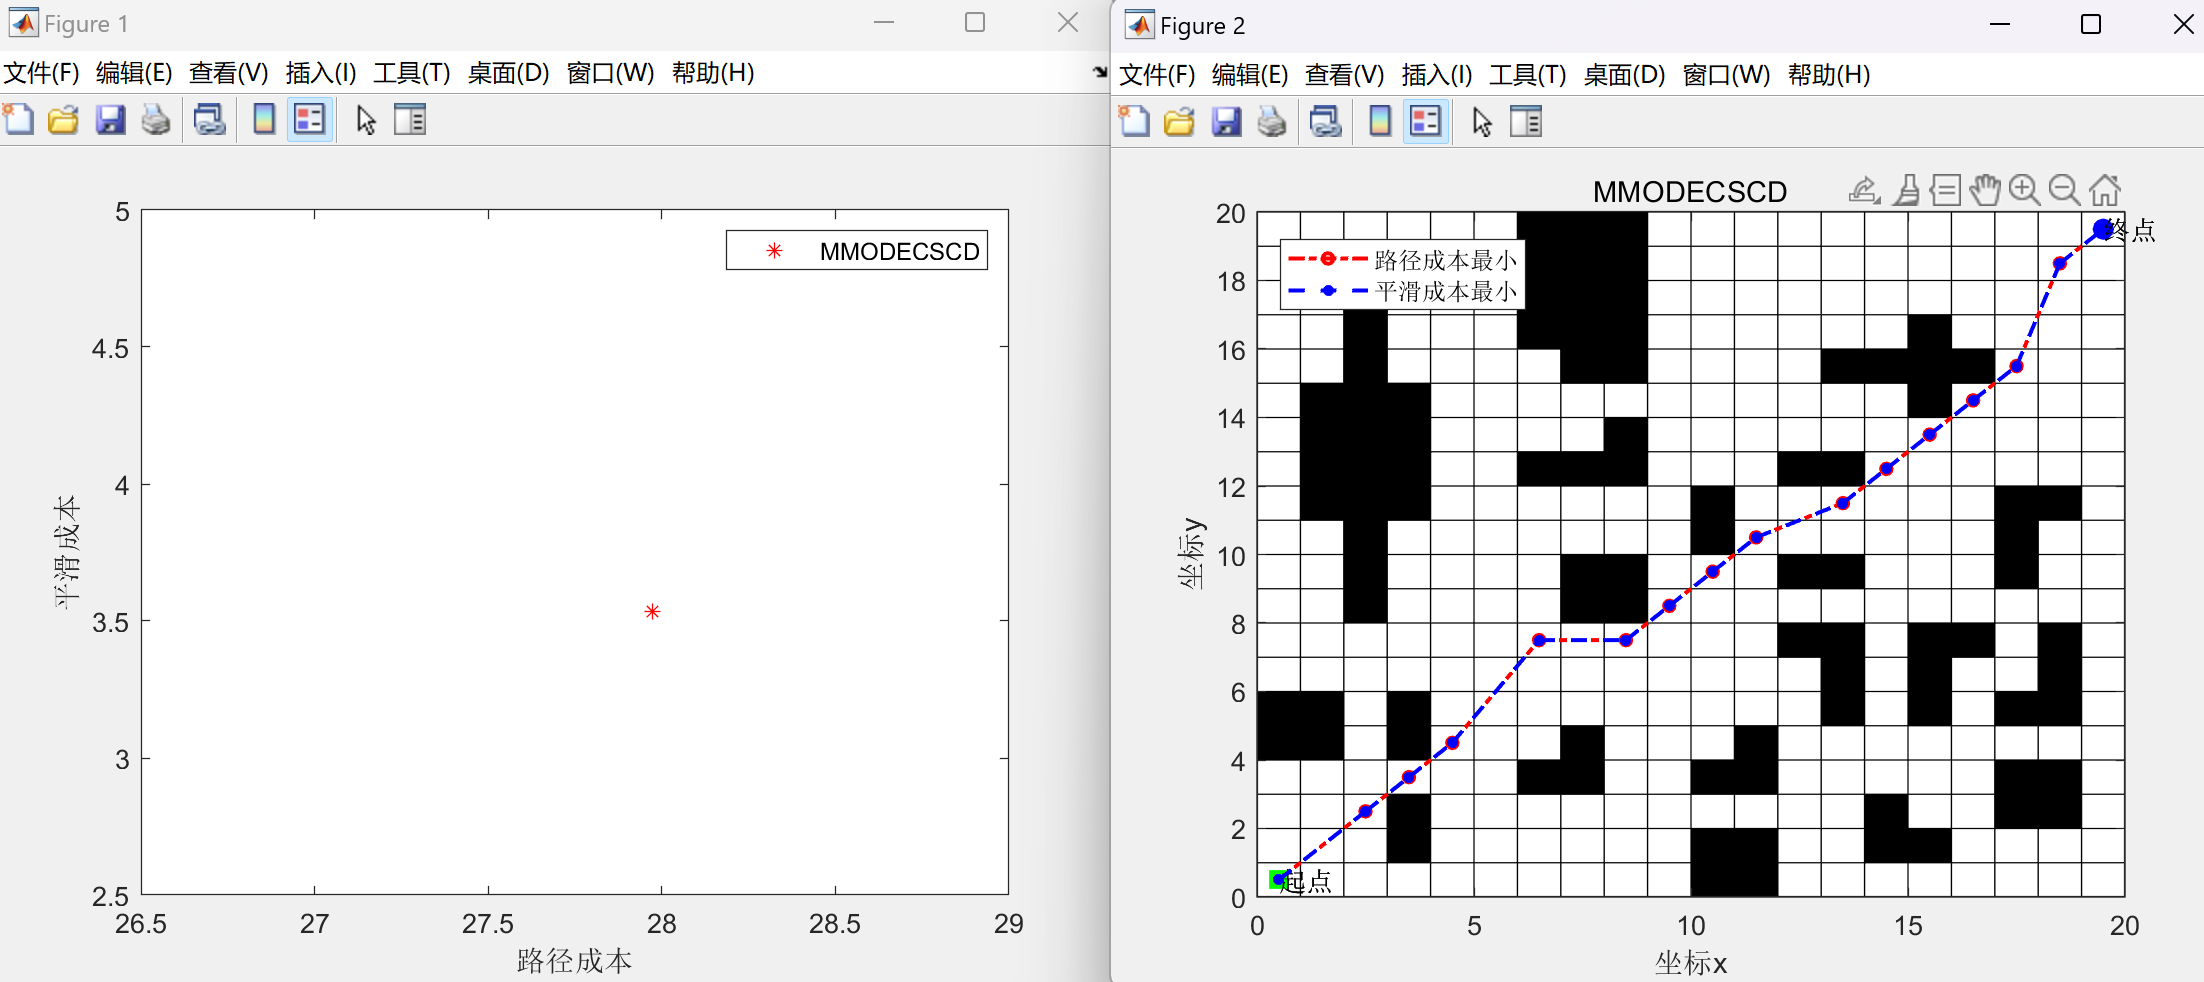Restore view with the home icon

tap(2104, 189)
